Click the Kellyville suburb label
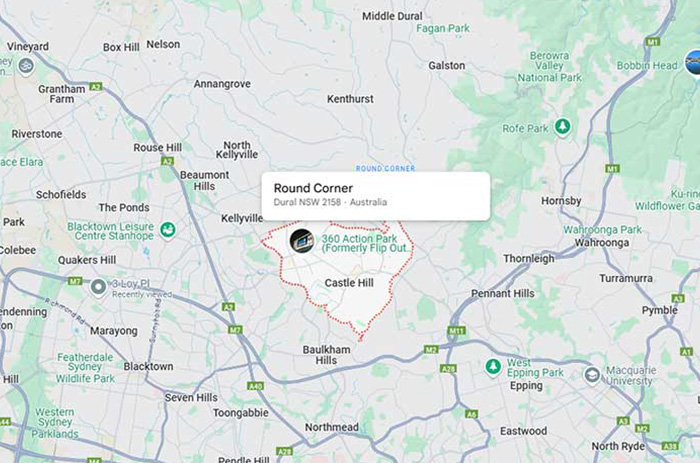700x463 pixels. coord(242,218)
